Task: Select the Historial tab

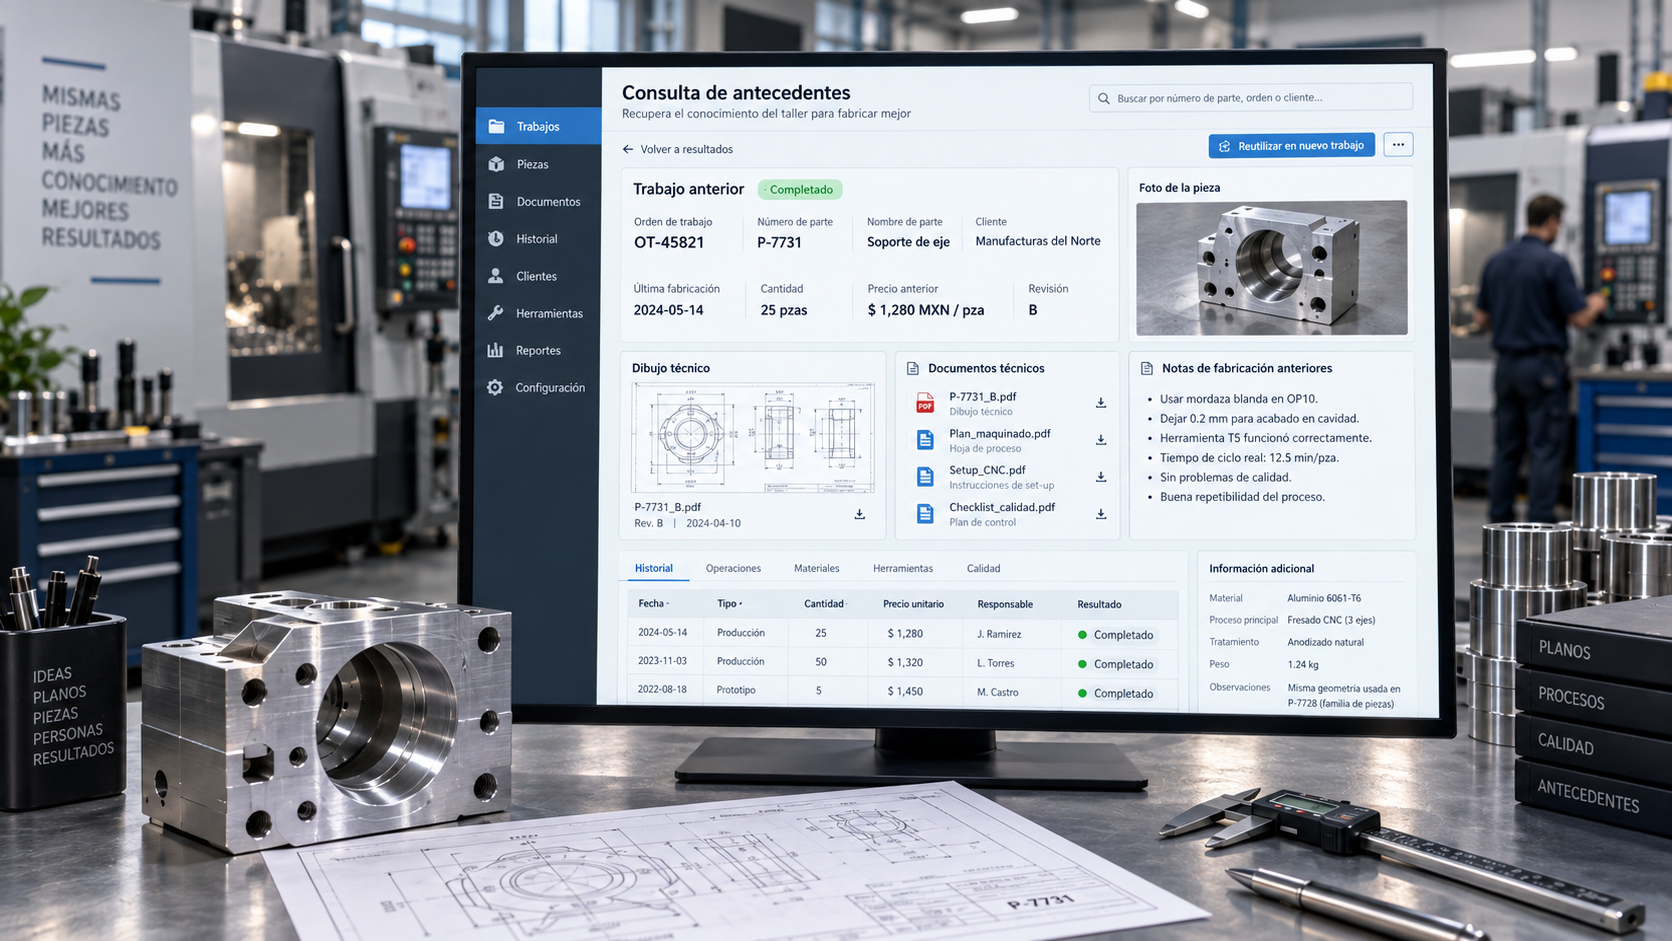Action: click(x=654, y=568)
